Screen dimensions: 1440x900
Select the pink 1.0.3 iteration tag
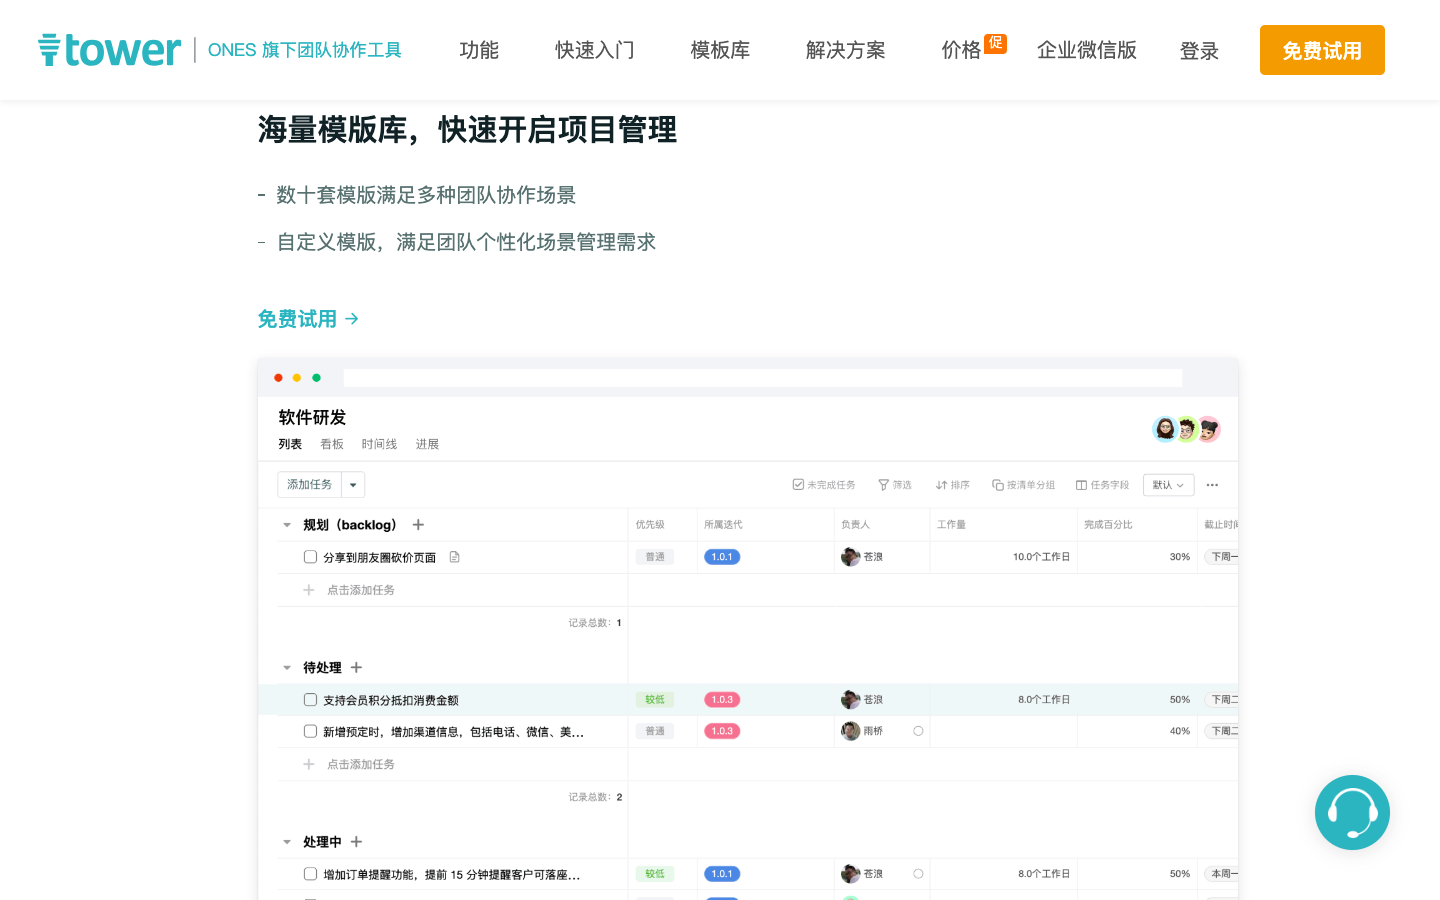pyautogui.click(x=722, y=700)
